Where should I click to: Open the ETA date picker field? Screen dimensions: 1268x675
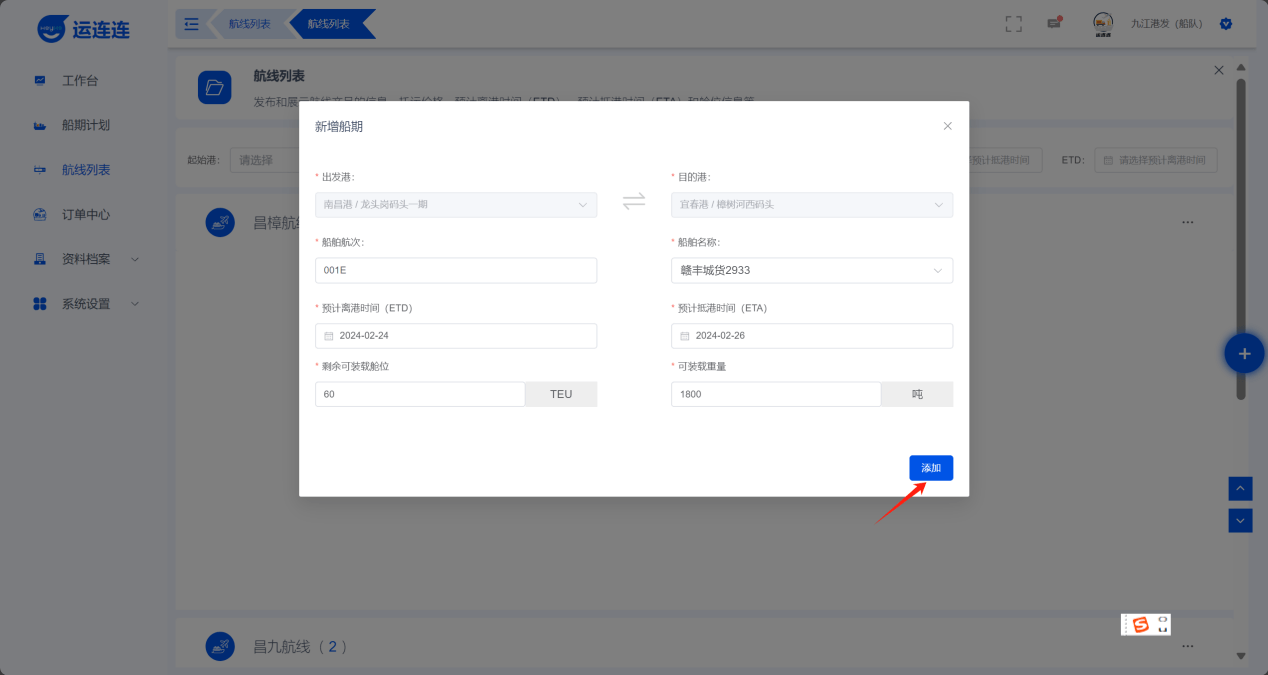(811, 336)
